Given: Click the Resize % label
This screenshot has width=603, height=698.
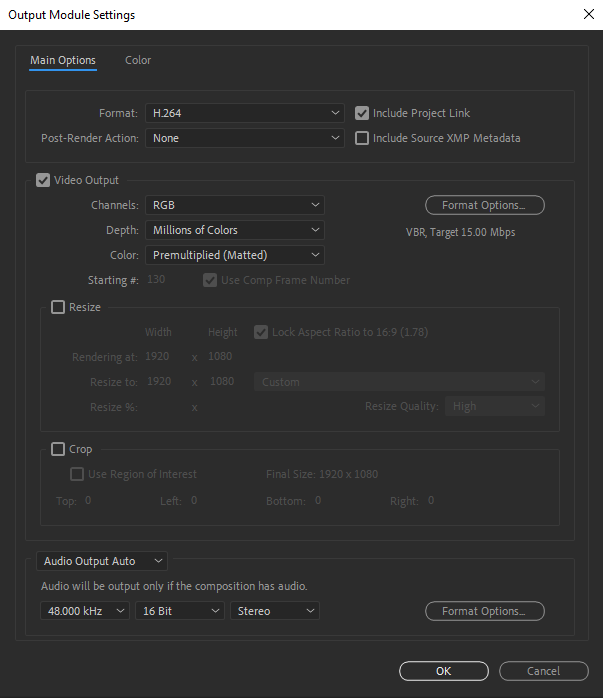Looking at the screenshot, I should click(x=114, y=407).
